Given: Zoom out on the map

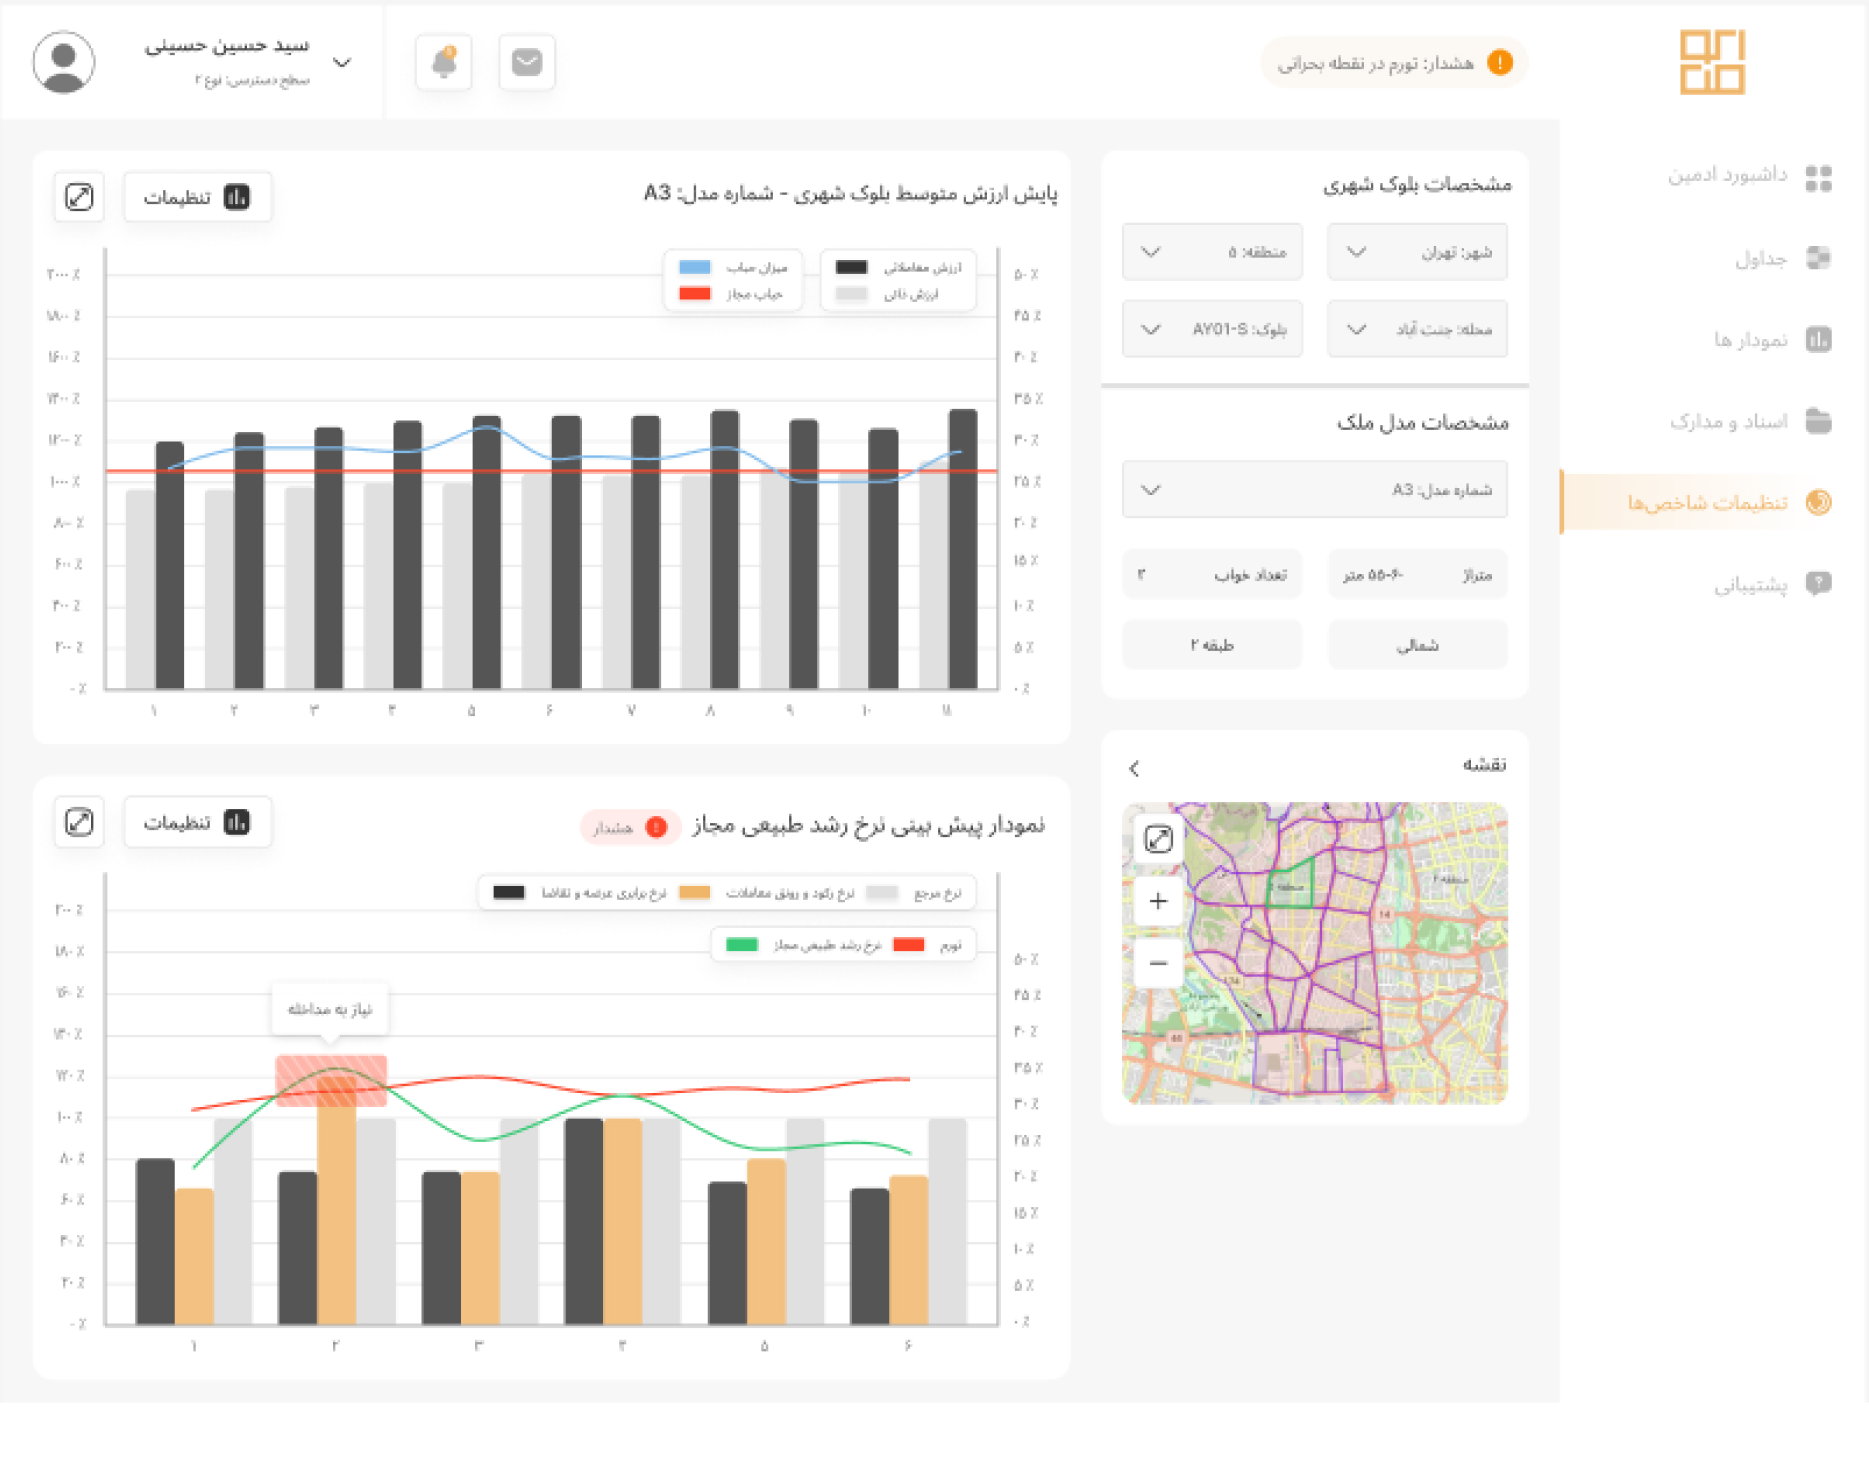Looking at the screenshot, I should pyautogui.click(x=1158, y=963).
